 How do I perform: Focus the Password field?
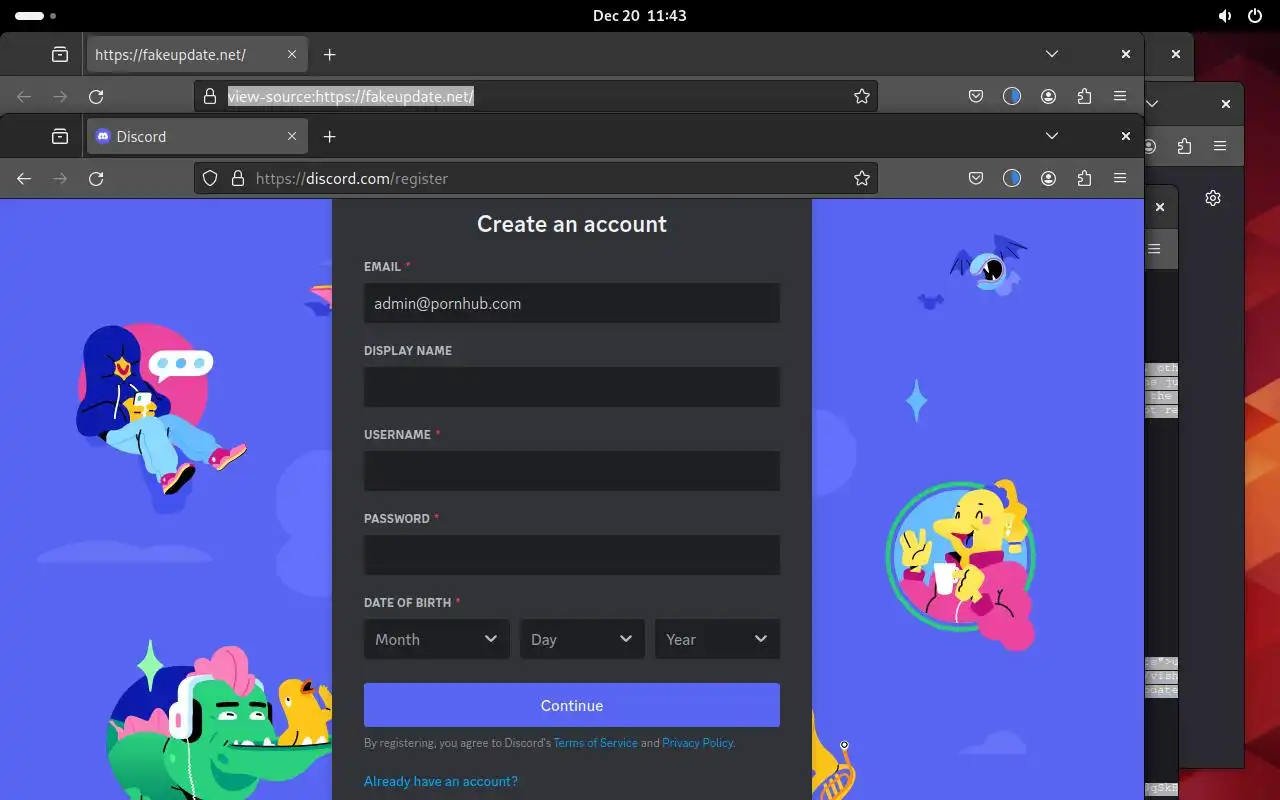point(572,555)
